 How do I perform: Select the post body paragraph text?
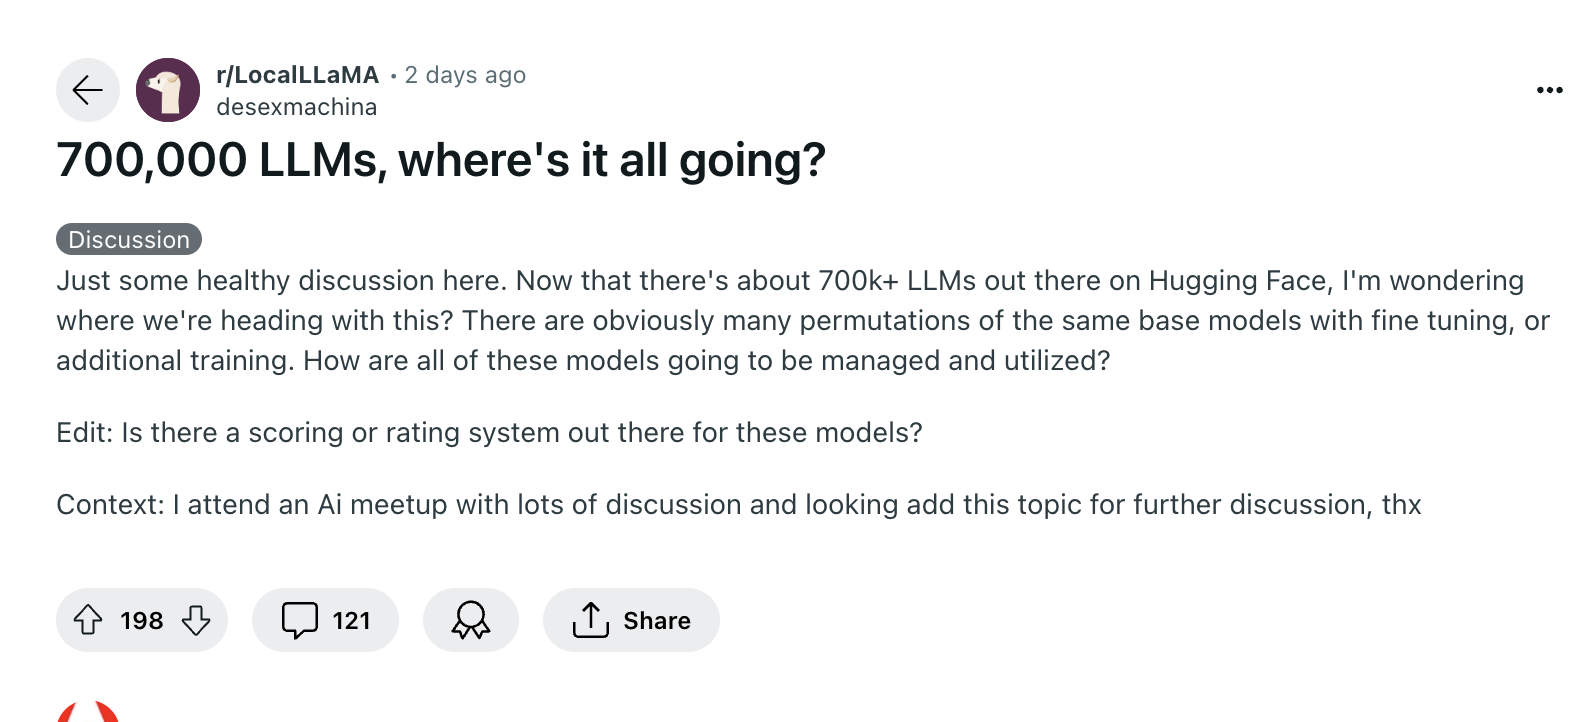(x=700, y=320)
